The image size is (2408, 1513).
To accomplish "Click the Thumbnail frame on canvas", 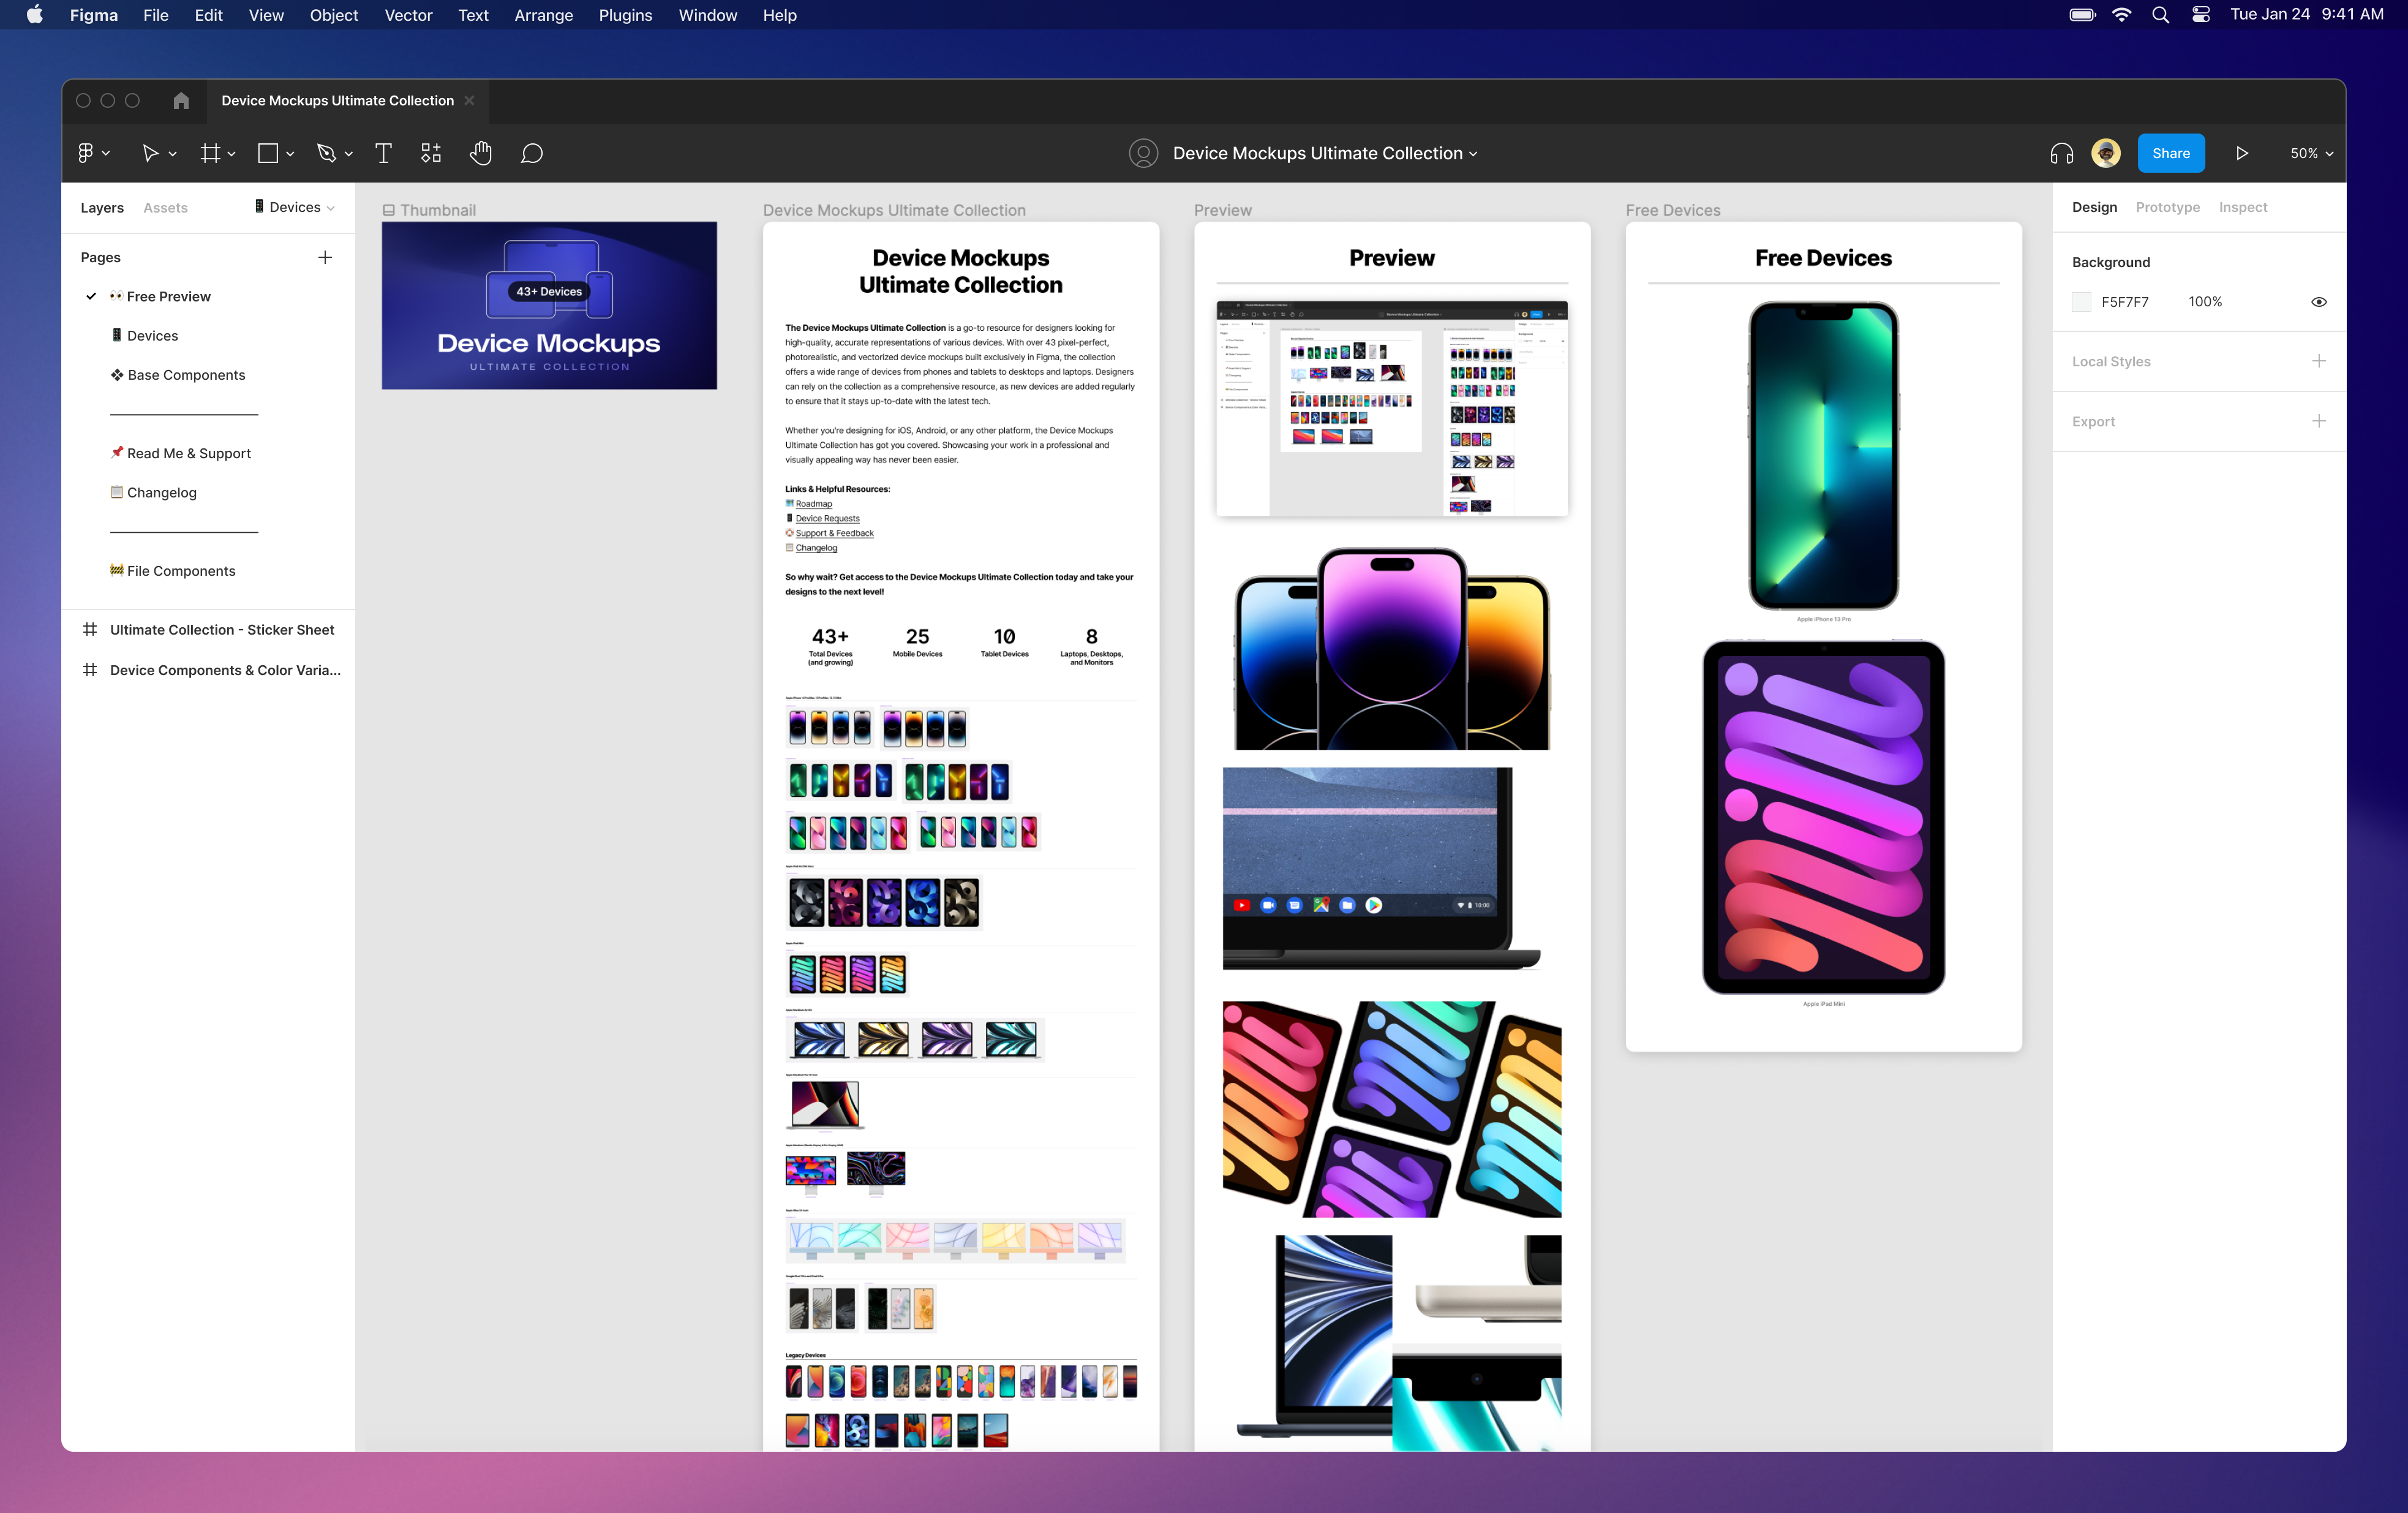I will (x=549, y=305).
